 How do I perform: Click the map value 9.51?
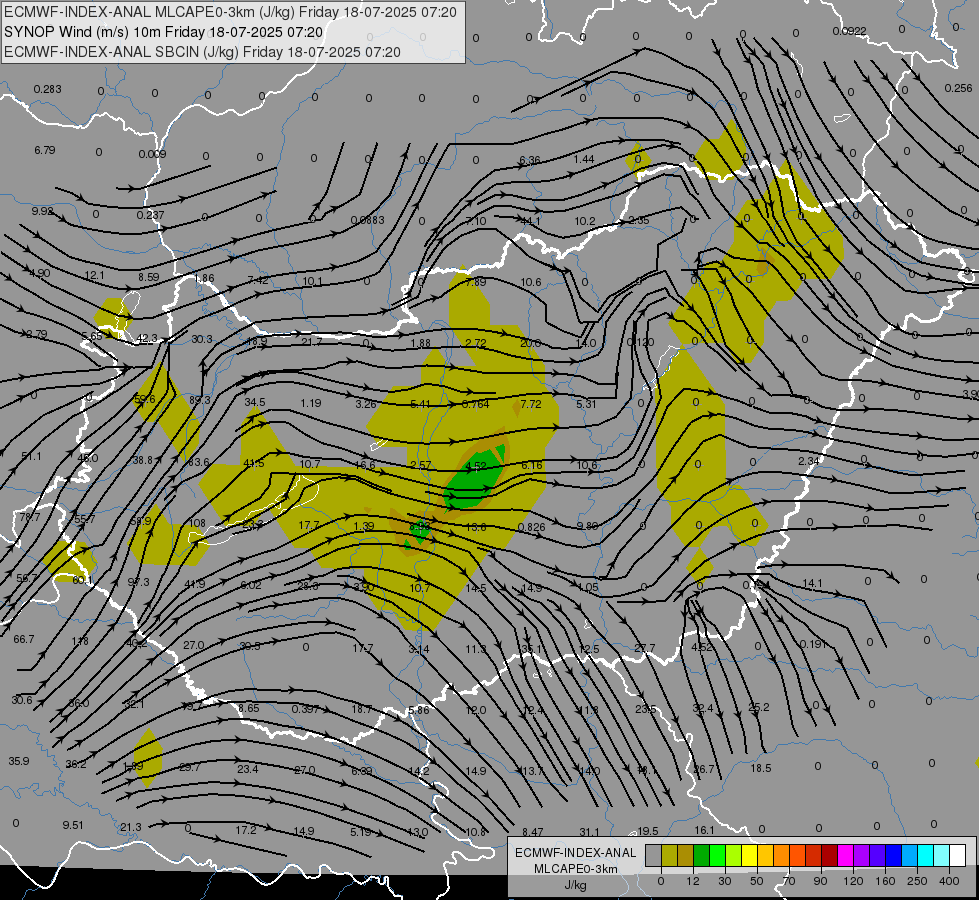(72, 825)
